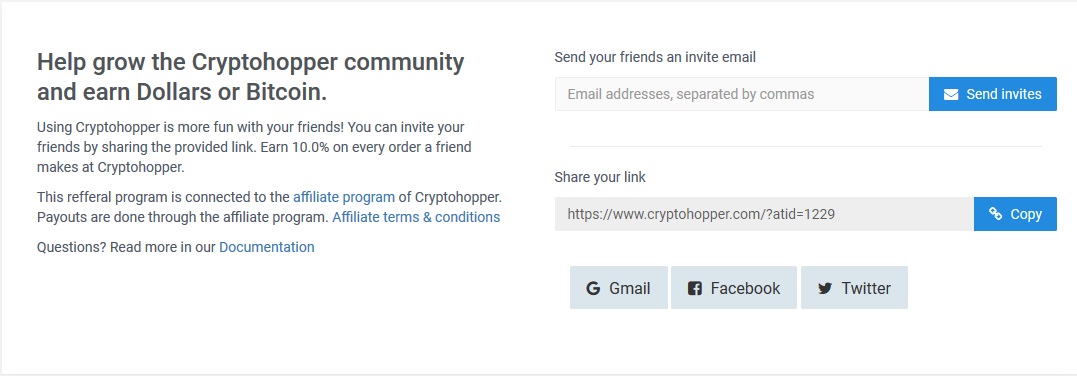Click the 'Send your friends an invite email' label
Screen dimensions: 1077x376
pos(655,58)
